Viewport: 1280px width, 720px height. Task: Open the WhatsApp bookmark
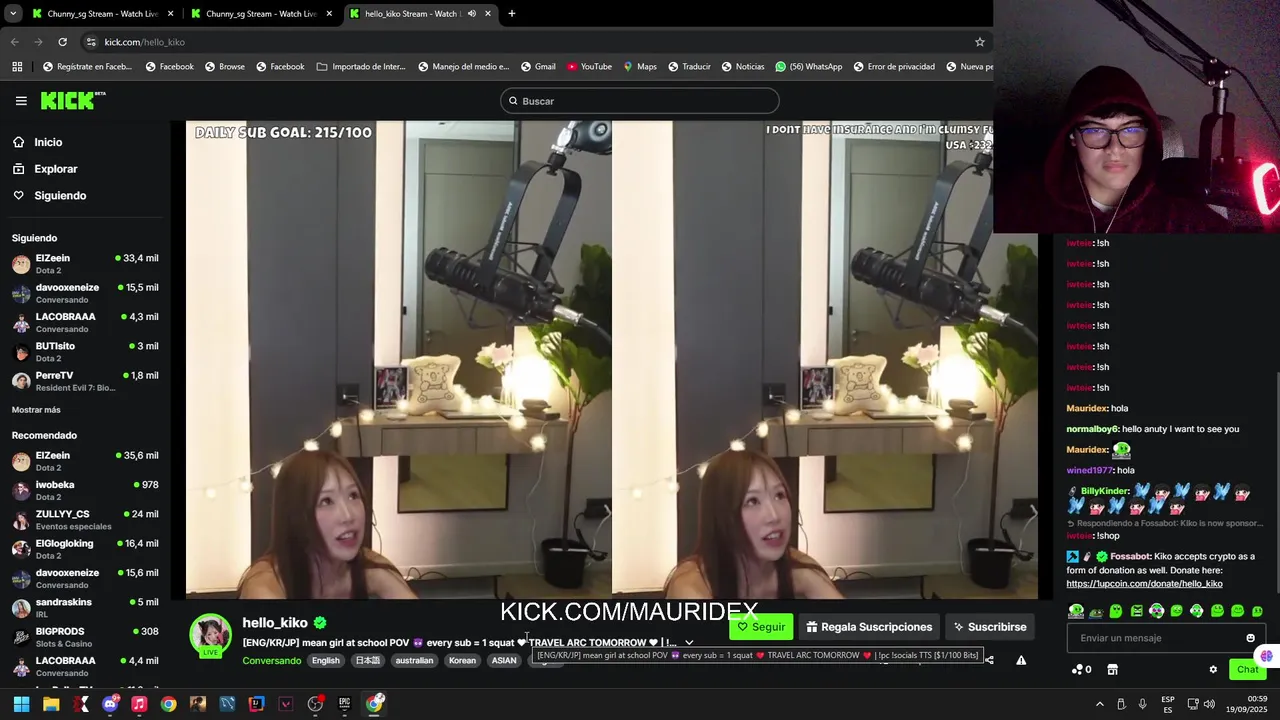click(x=809, y=67)
